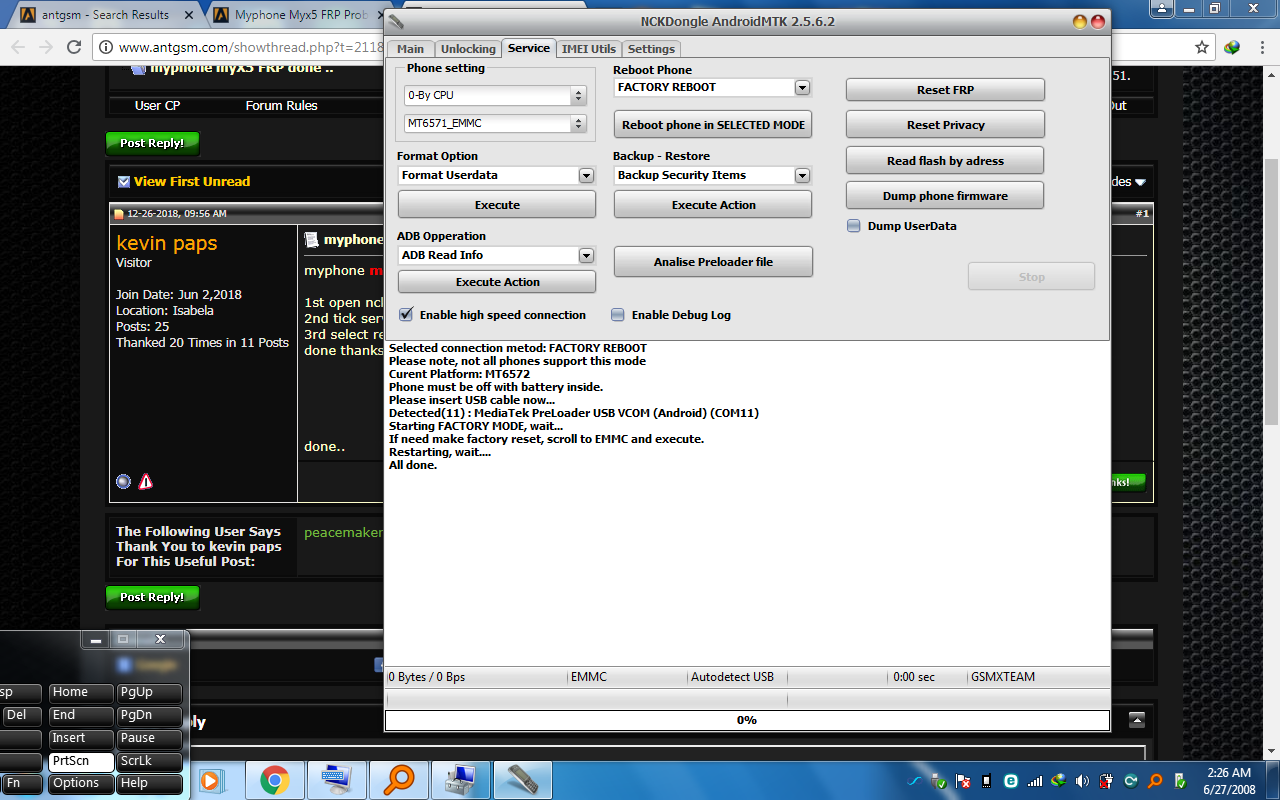Click the Action Center flag tray icon
Image resolution: width=1280 pixels, height=800 pixels.
(x=963, y=781)
